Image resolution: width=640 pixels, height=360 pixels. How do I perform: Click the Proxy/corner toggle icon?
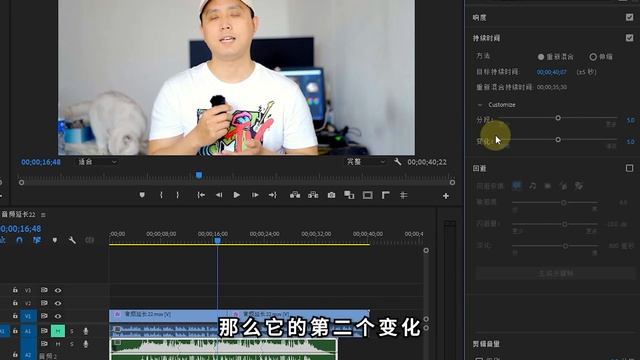pos(385,195)
